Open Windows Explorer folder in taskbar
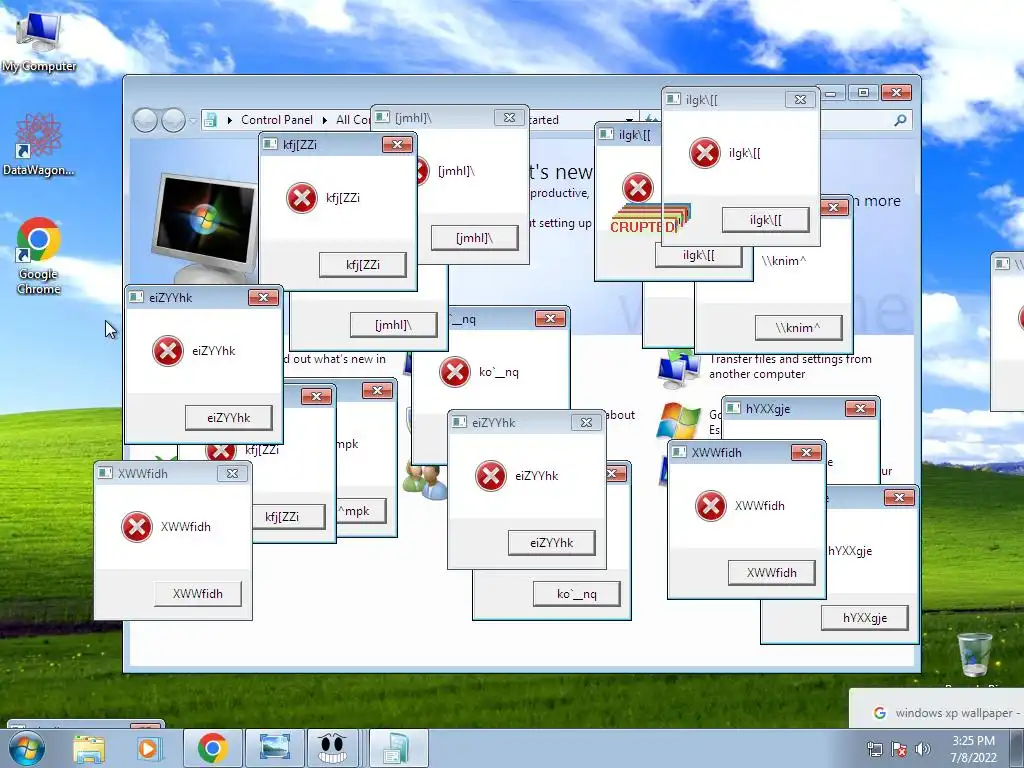The width and height of the screenshot is (1024, 768). pyautogui.click(x=89, y=748)
